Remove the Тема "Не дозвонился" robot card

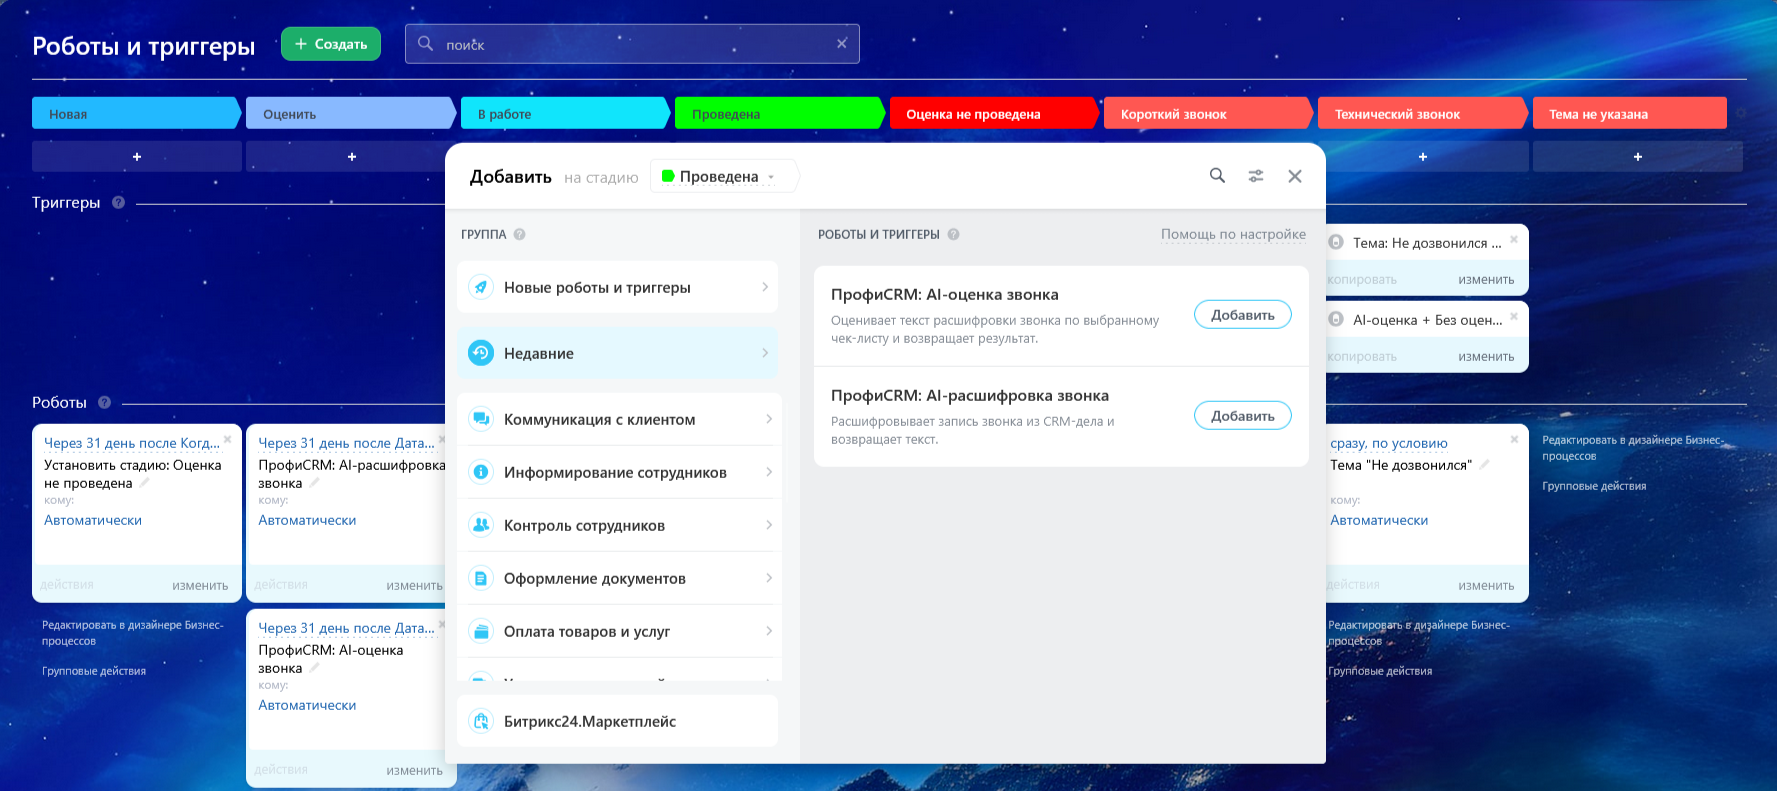click(x=1514, y=439)
